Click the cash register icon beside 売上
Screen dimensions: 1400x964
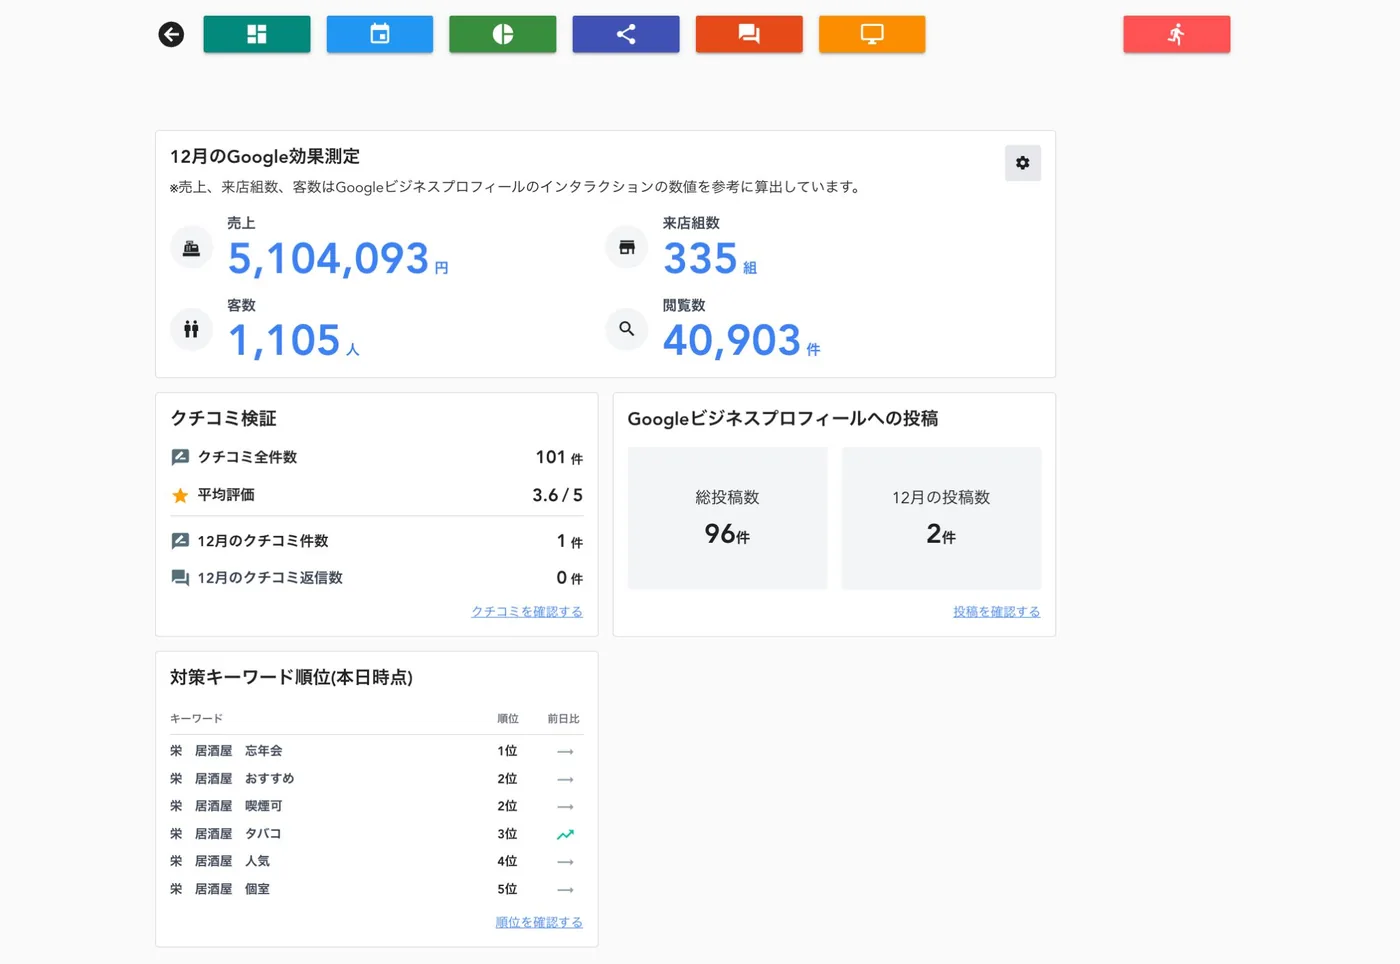pyautogui.click(x=191, y=248)
